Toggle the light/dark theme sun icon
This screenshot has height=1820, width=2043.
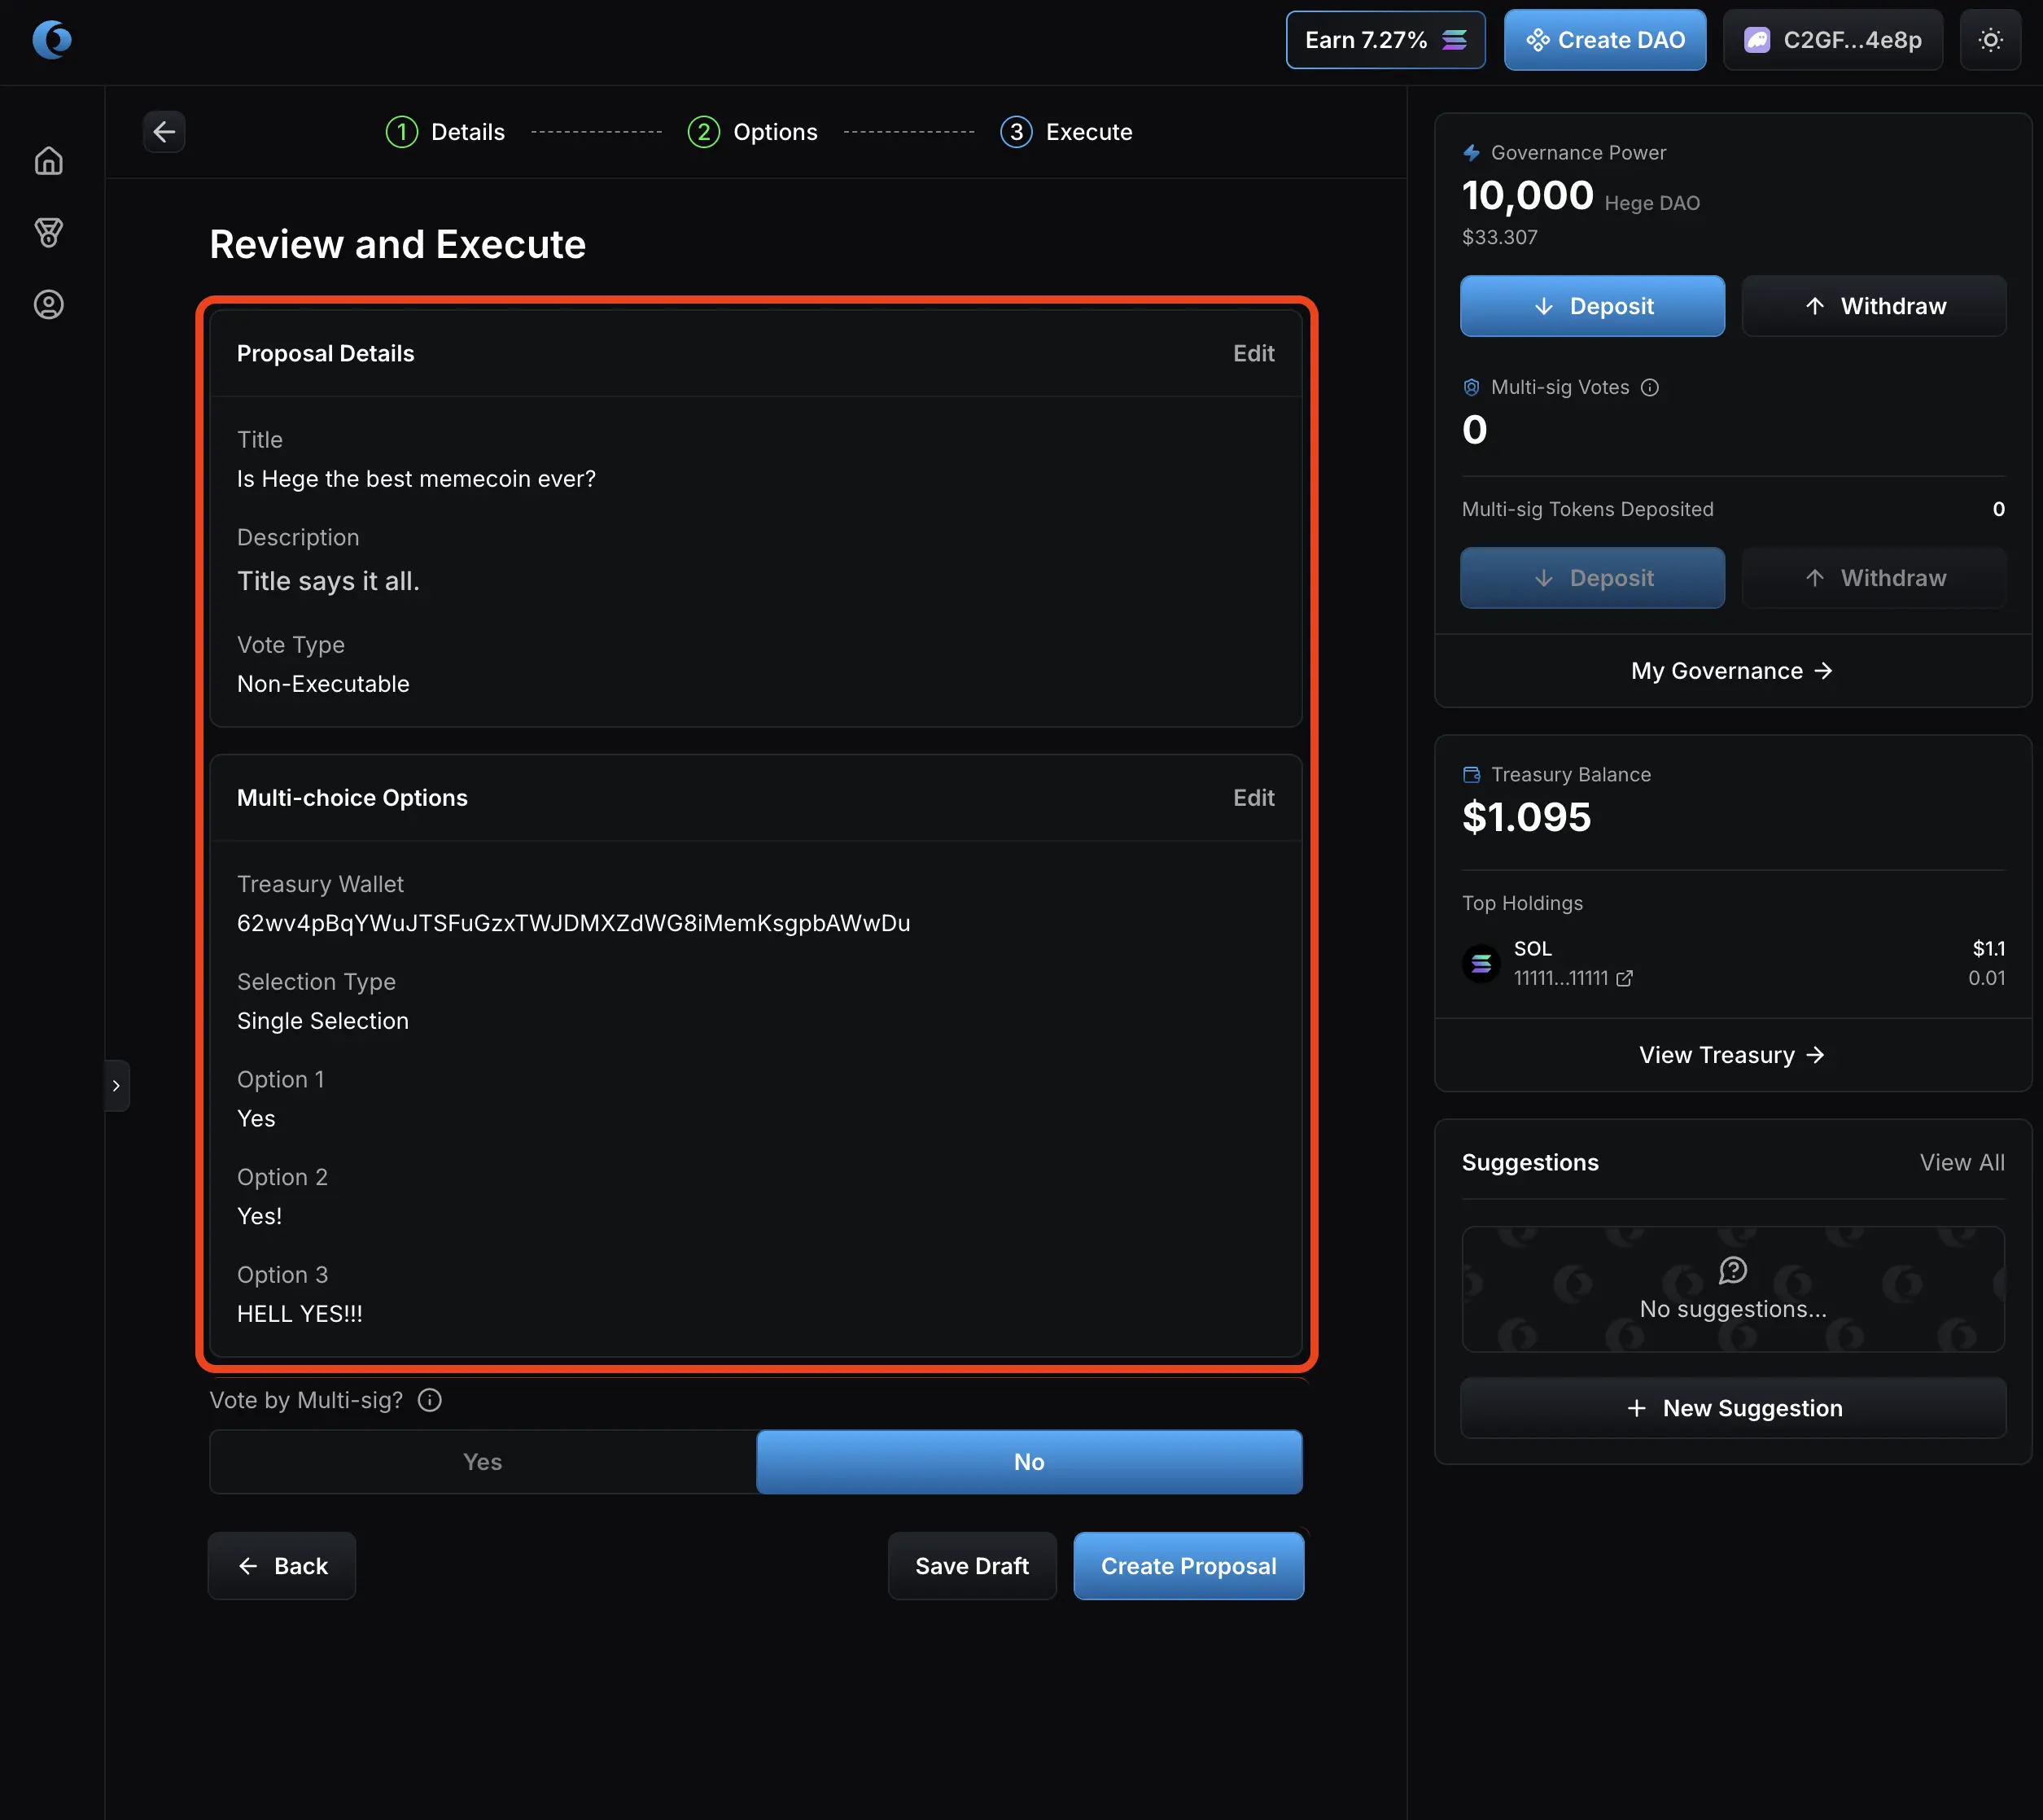tap(1990, 40)
